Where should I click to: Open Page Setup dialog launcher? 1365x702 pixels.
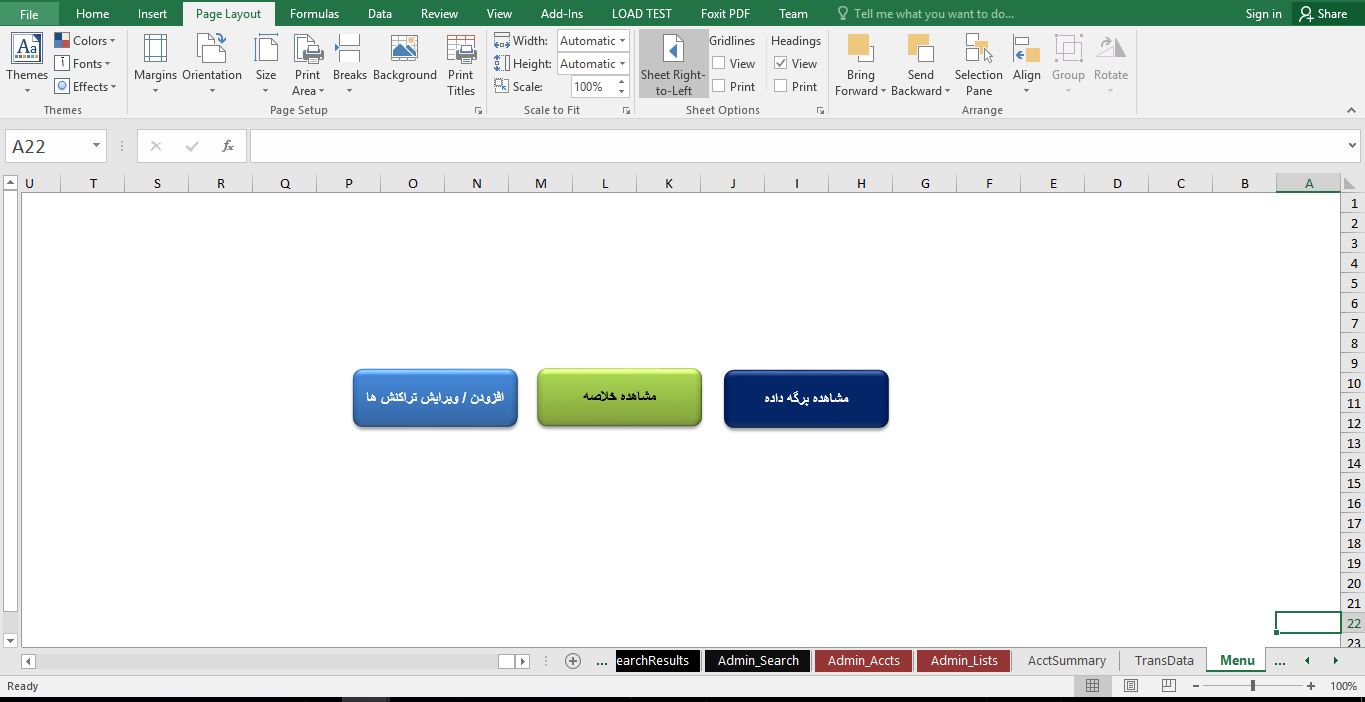click(478, 111)
